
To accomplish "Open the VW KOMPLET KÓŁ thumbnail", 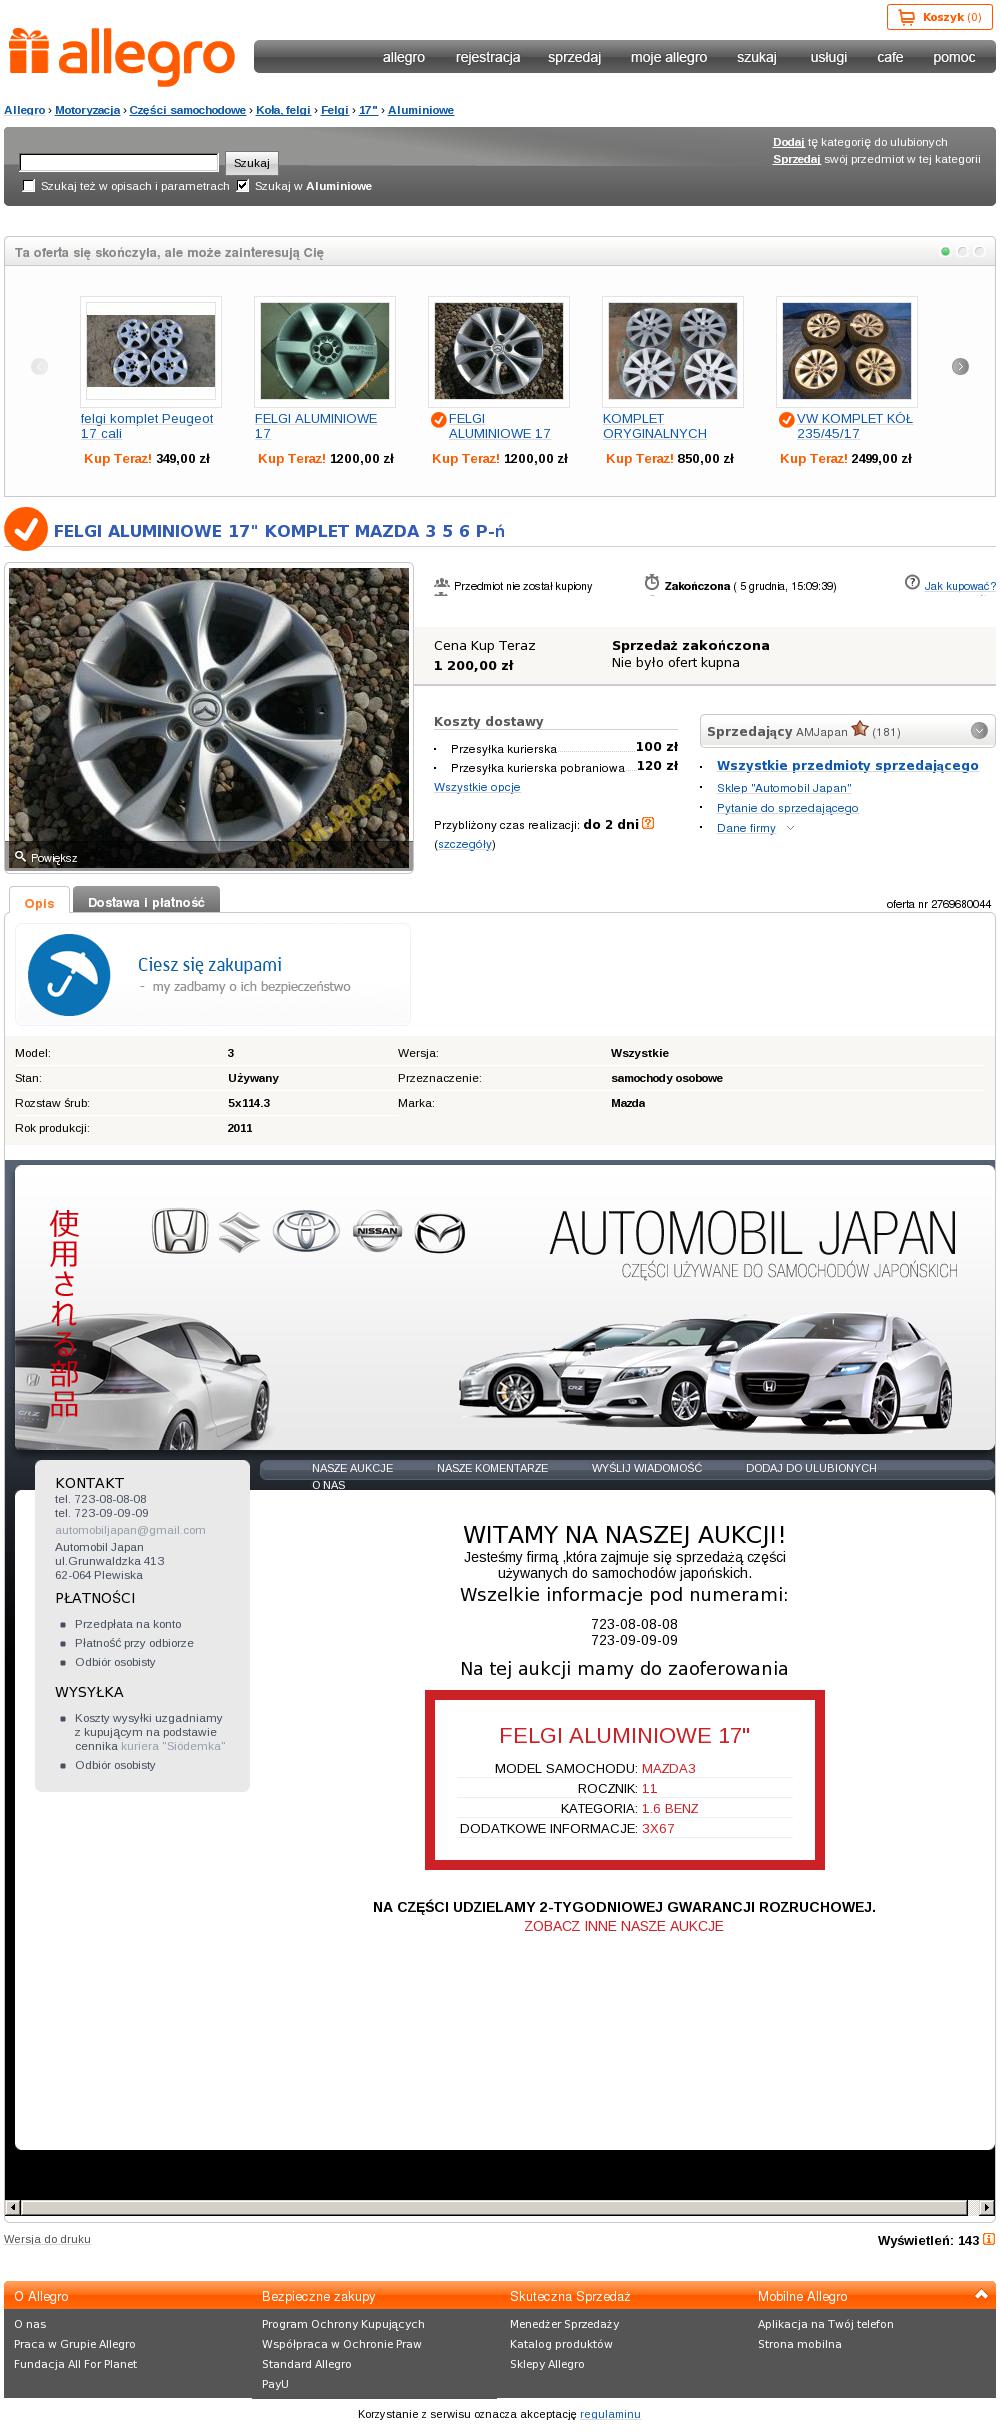I will (847, 351).
